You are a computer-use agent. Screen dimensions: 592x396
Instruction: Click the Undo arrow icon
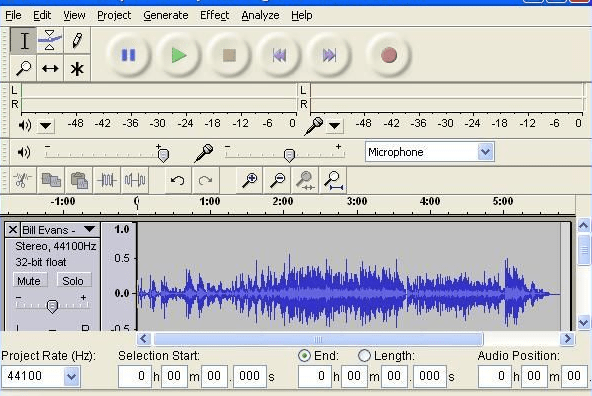tap(177, 180)
